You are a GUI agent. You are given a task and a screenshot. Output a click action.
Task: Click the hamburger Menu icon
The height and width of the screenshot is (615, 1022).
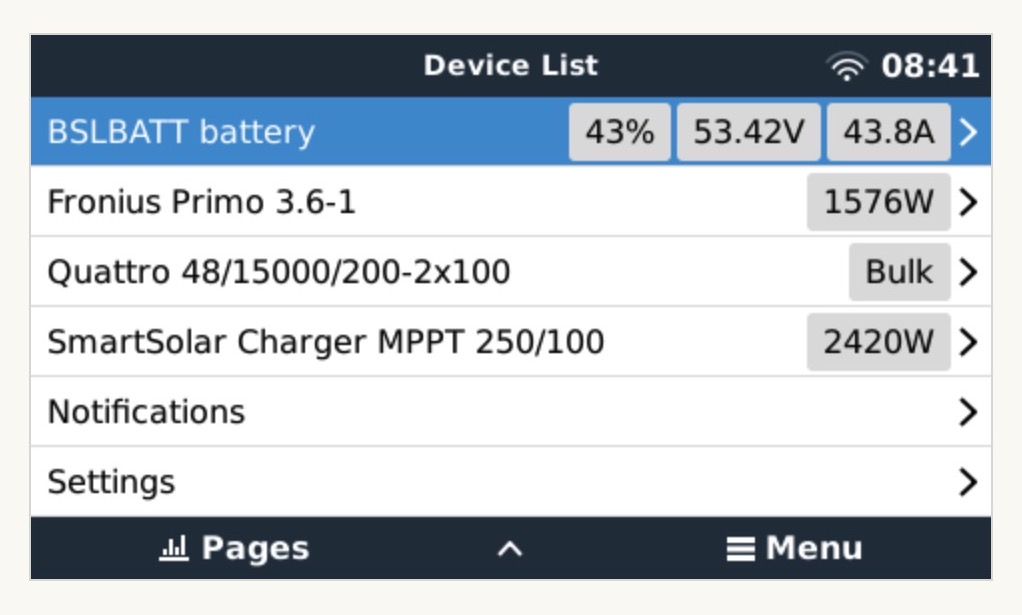click(x=740, y=549)
